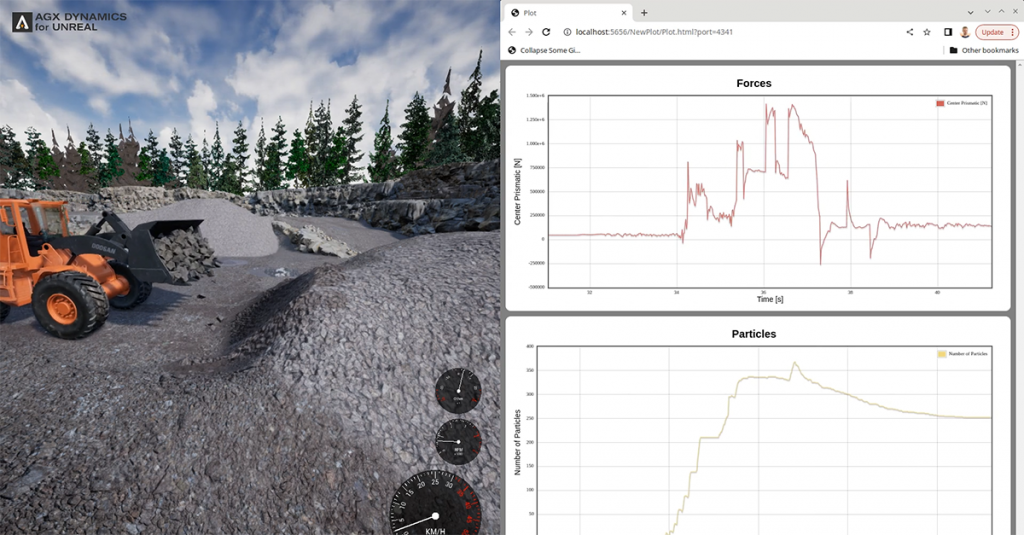Go forward in browser history
1024x535 pixels.
point(529,32)
